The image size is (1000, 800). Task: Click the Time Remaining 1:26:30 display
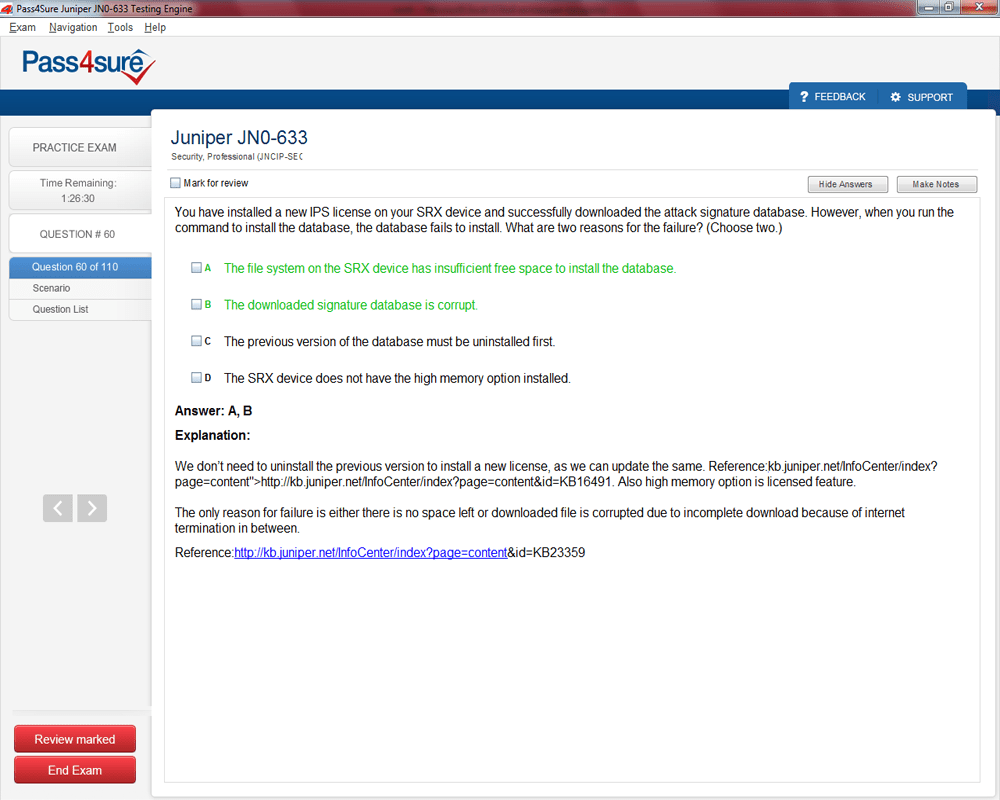click(78, 190)
